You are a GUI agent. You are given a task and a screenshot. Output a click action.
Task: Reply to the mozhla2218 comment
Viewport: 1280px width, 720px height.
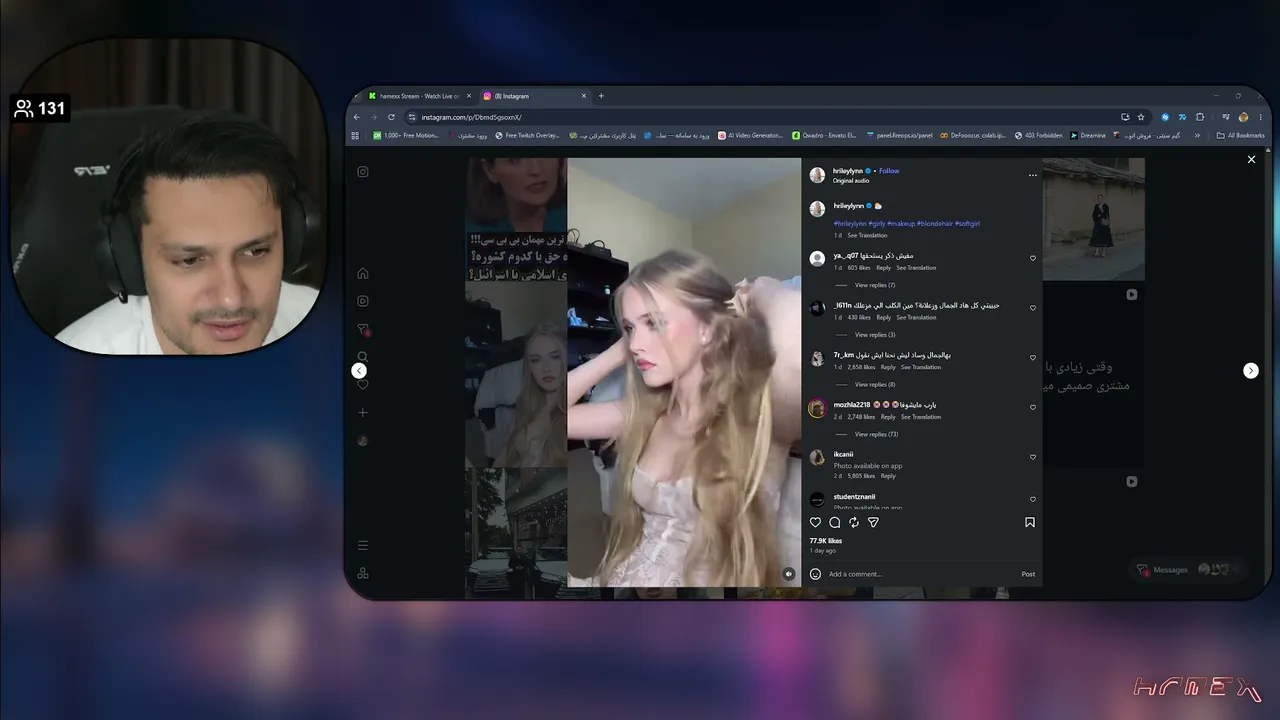tap(888, 417)
